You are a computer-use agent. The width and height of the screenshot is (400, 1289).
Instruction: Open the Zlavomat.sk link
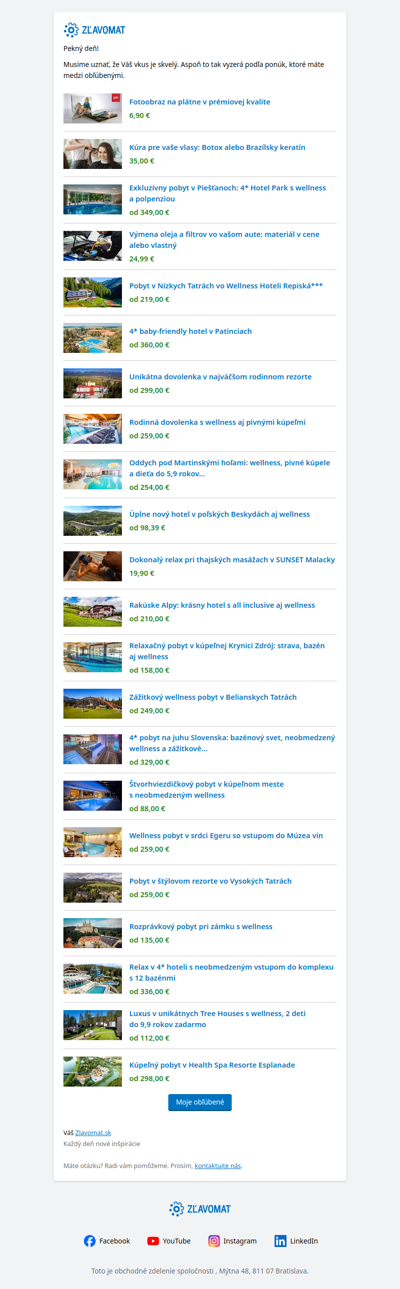pos(93,1133)
